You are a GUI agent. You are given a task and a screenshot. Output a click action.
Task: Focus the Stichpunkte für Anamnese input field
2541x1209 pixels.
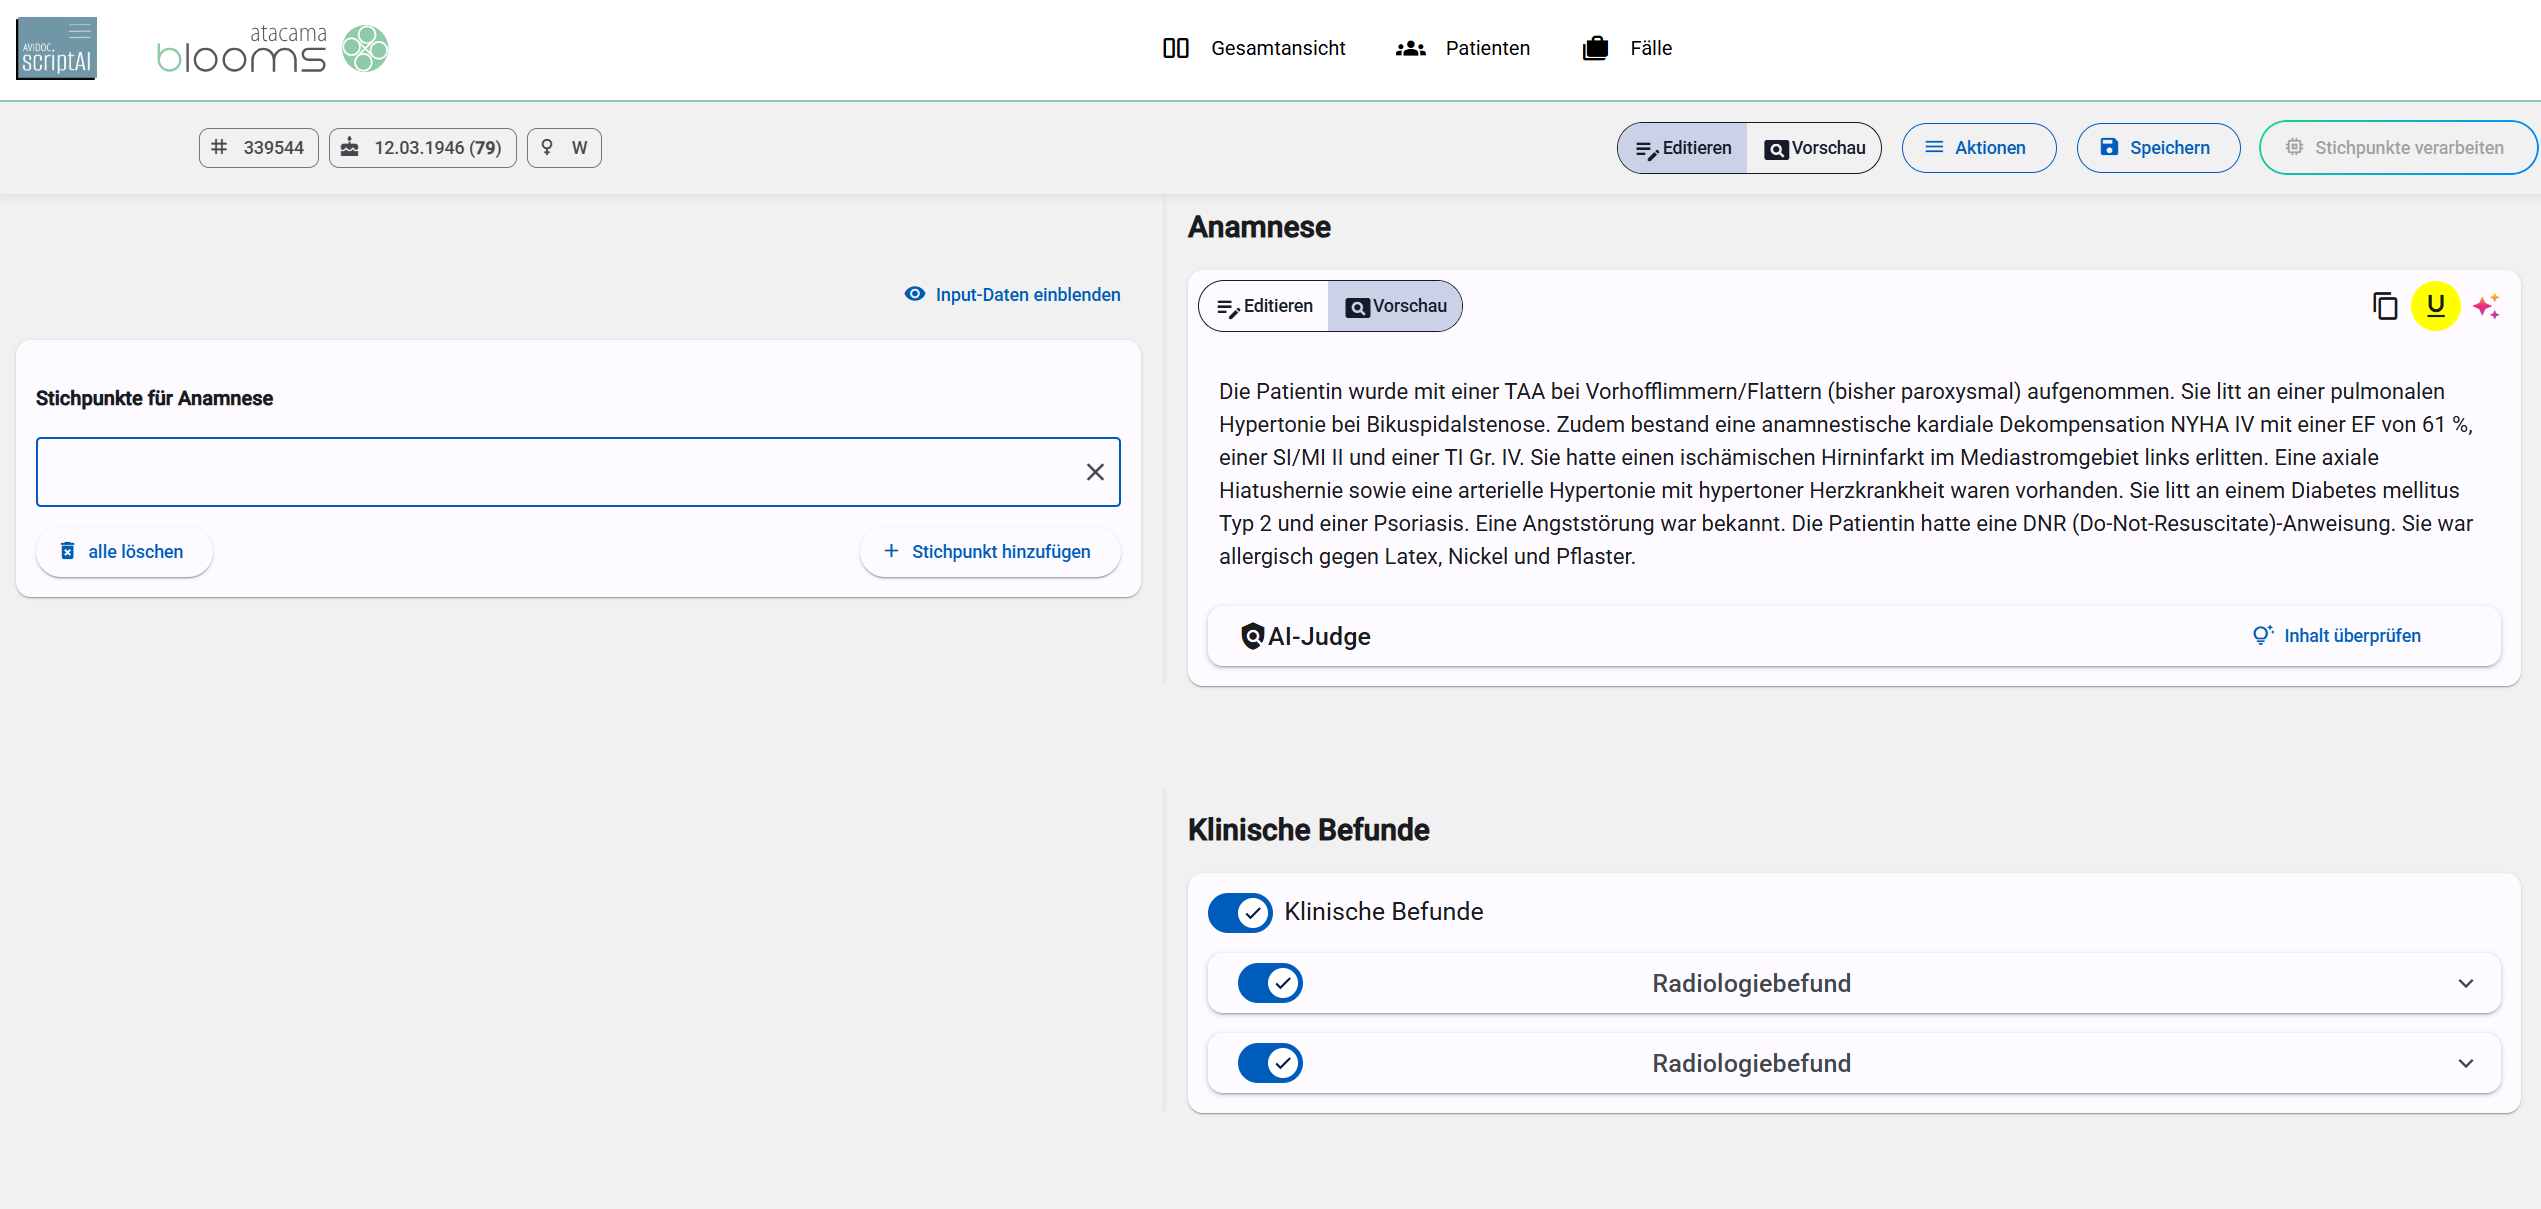[578, 472]
